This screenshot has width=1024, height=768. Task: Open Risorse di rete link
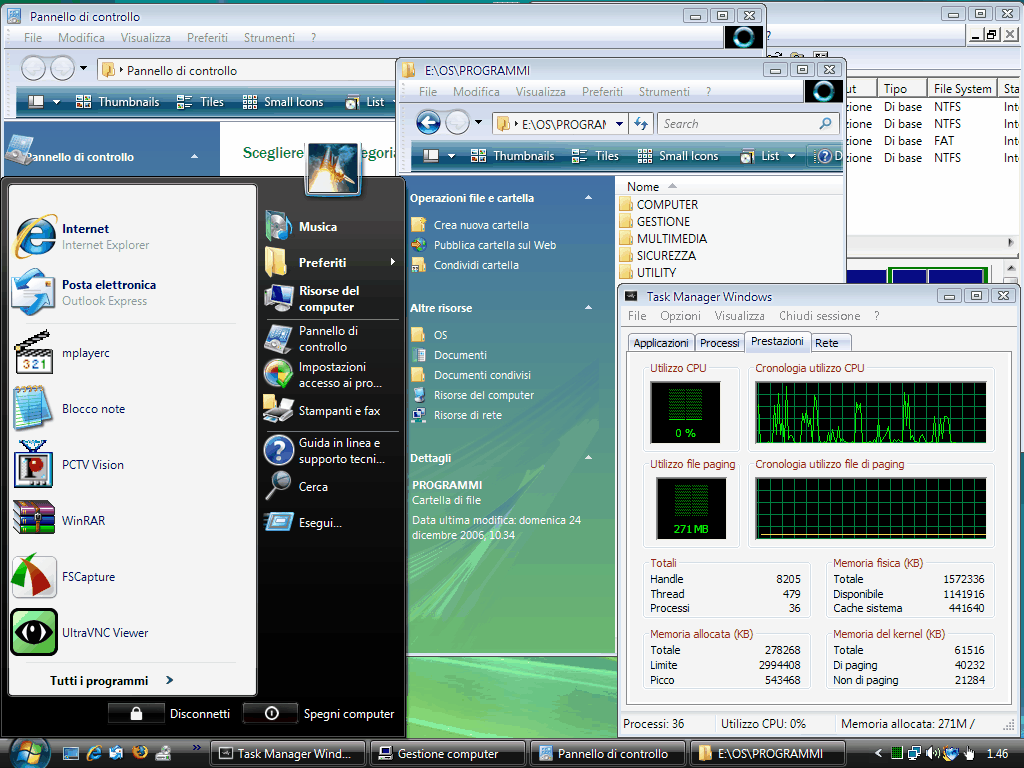pos(468,415)
